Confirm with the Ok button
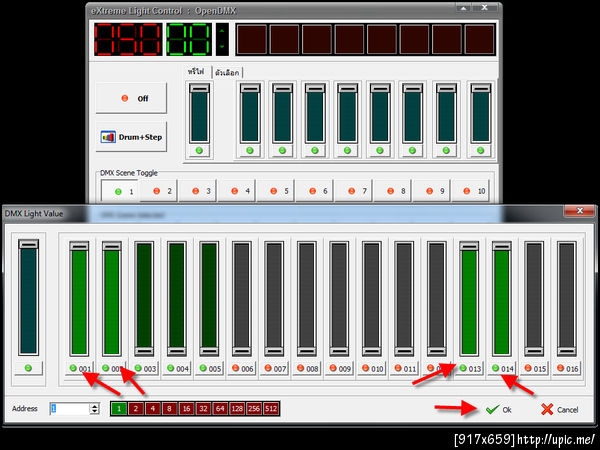This screenshot has width=600, height=450. click(499, 409)
